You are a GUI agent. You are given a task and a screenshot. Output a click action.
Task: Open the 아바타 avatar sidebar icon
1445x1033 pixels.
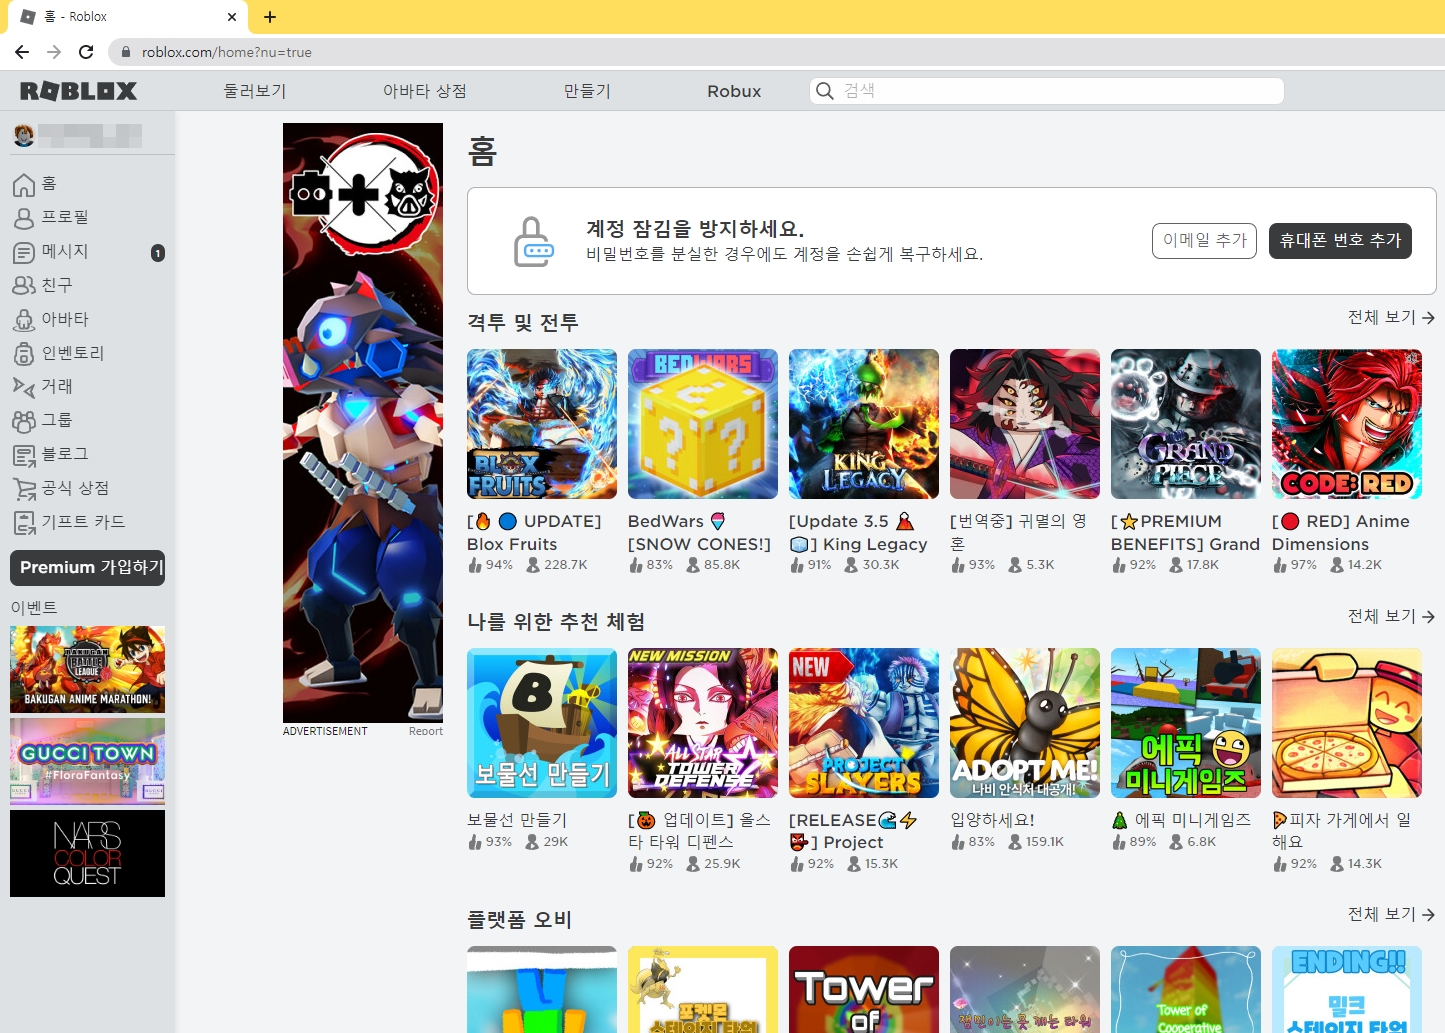pyautogui.click(x=24, y=320)
